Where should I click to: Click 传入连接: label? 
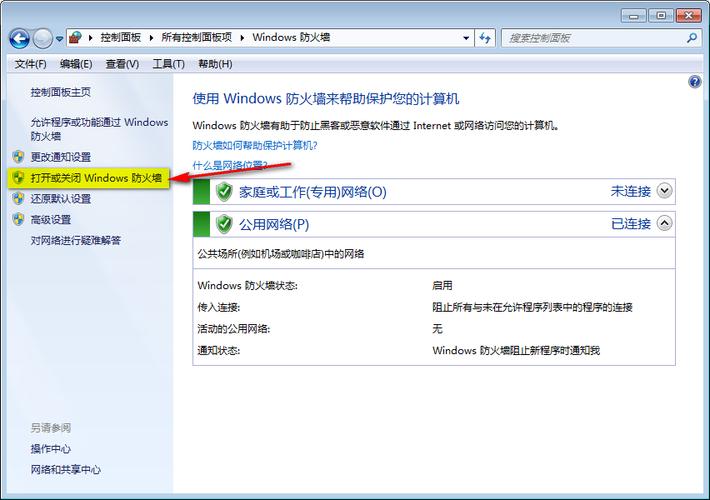tap(219, 307)
